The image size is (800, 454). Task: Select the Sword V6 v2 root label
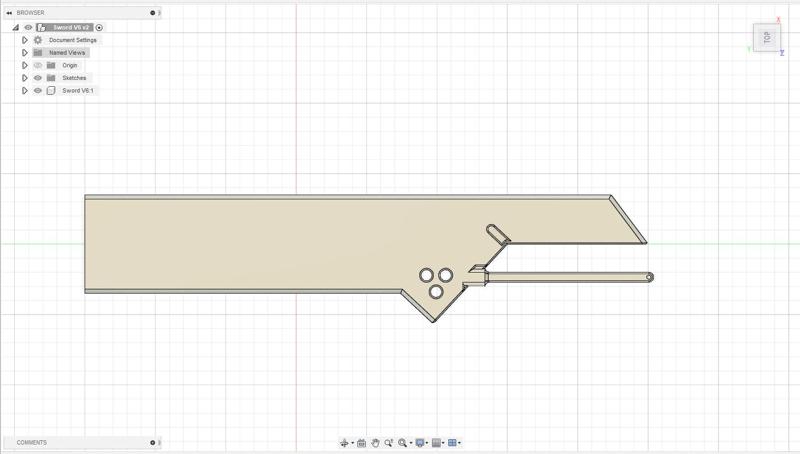tap(71, 28)
